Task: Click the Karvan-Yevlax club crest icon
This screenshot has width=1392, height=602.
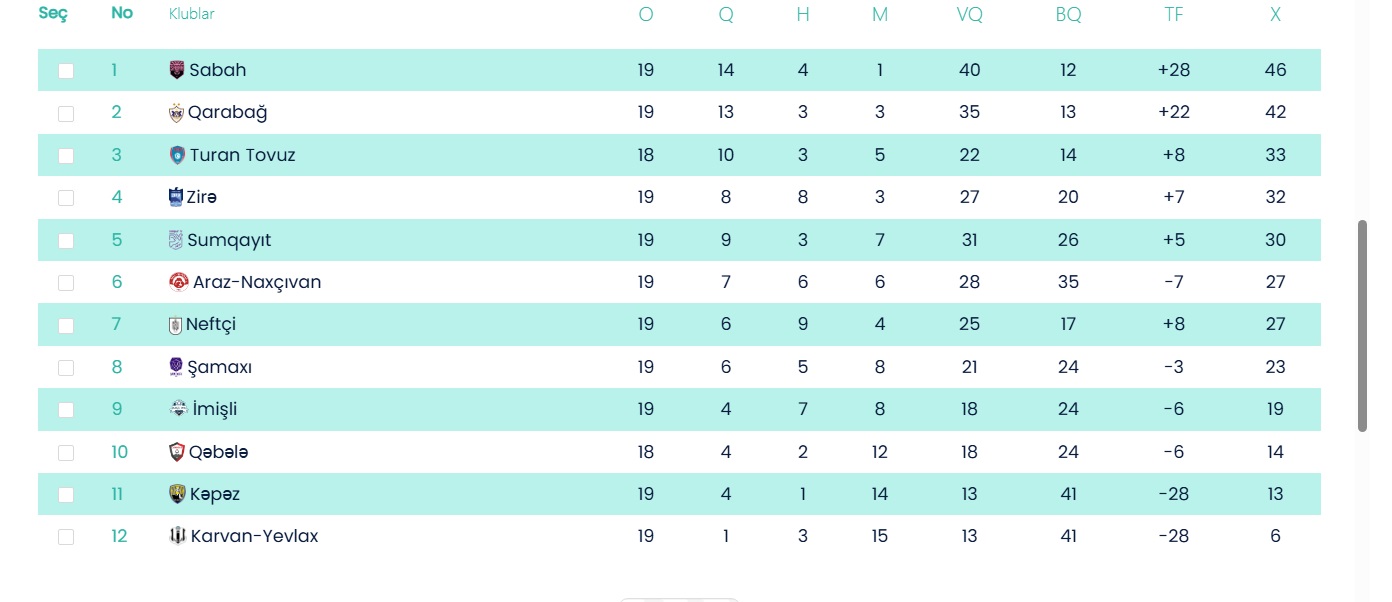Action: (x=178, y=536)
